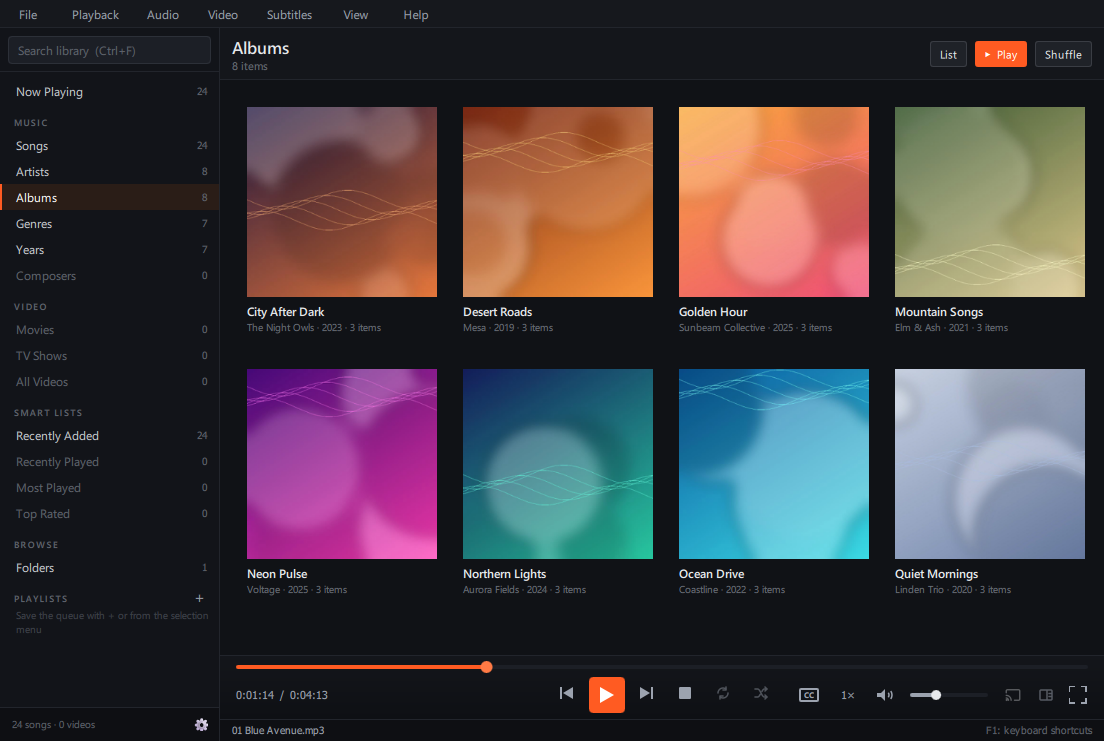
Task: Select Genres in the sidebar
Action: coord(110,224)
